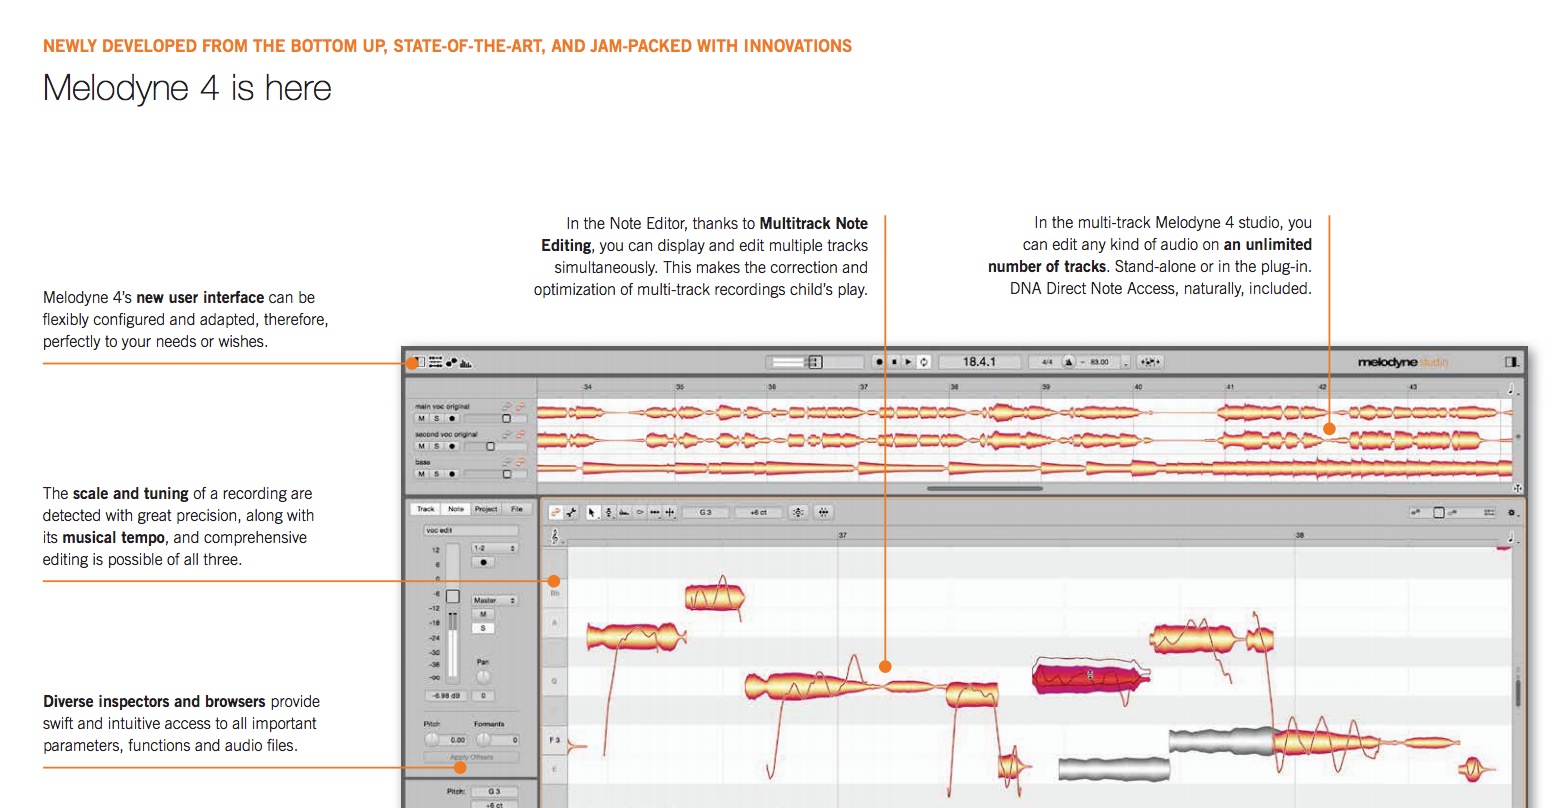
Task: Click the 4/4 time signature field
Action: [1047, 362]
